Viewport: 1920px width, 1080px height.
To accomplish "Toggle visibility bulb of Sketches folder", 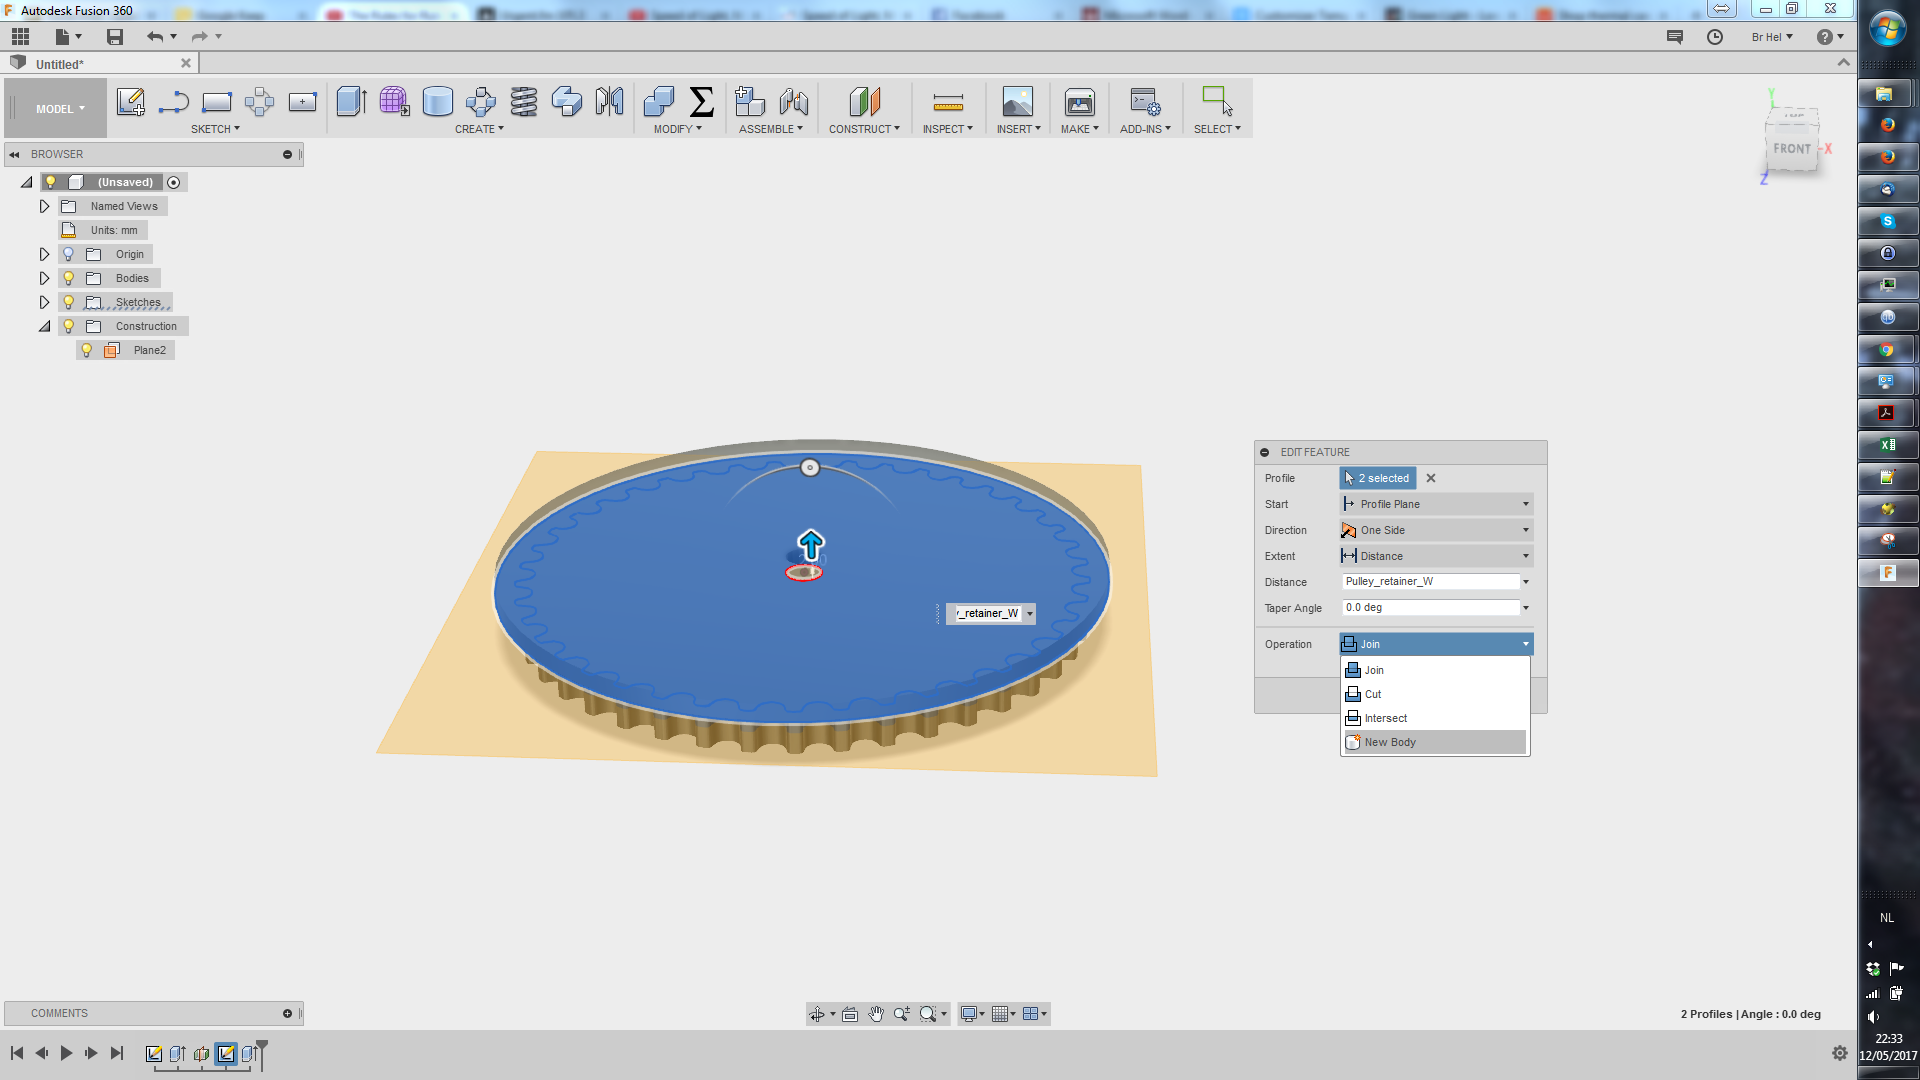I will tap(69, 302).
